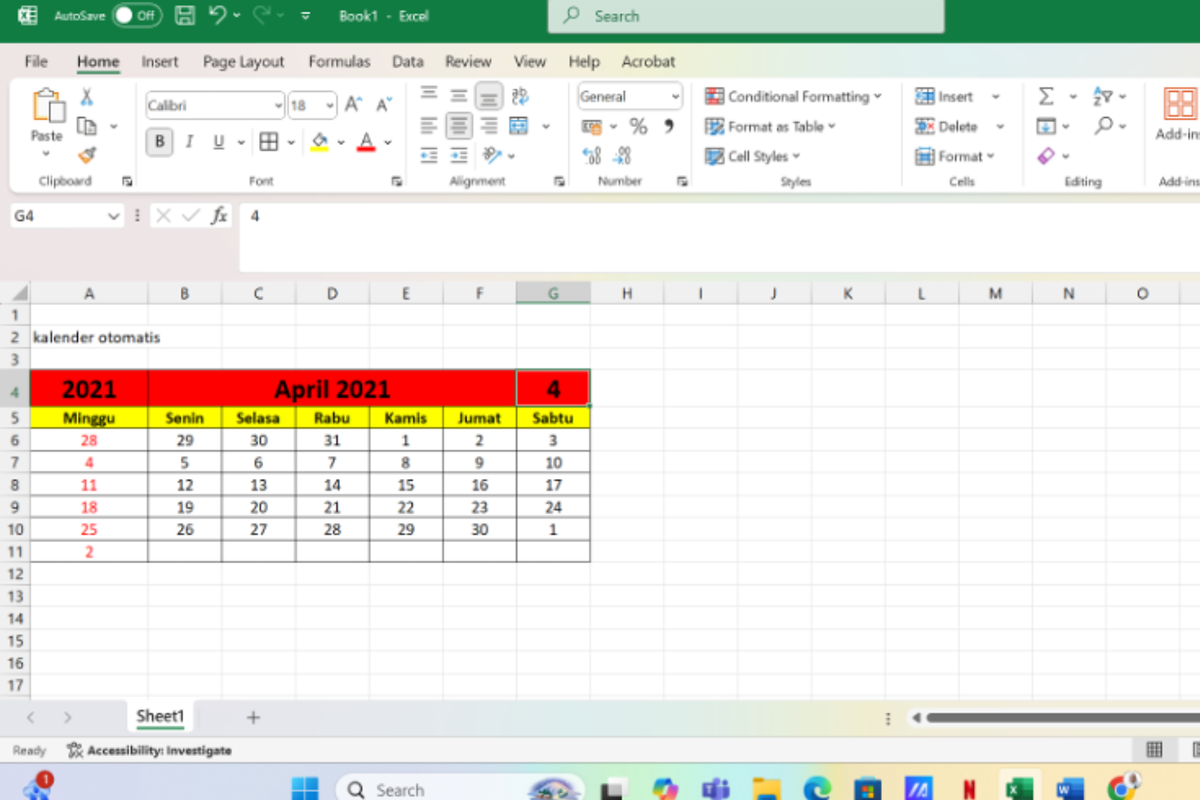Click the Decrease Font Size icon
Viewport: 1200px width, 800px height.
[x=383, y=104]
